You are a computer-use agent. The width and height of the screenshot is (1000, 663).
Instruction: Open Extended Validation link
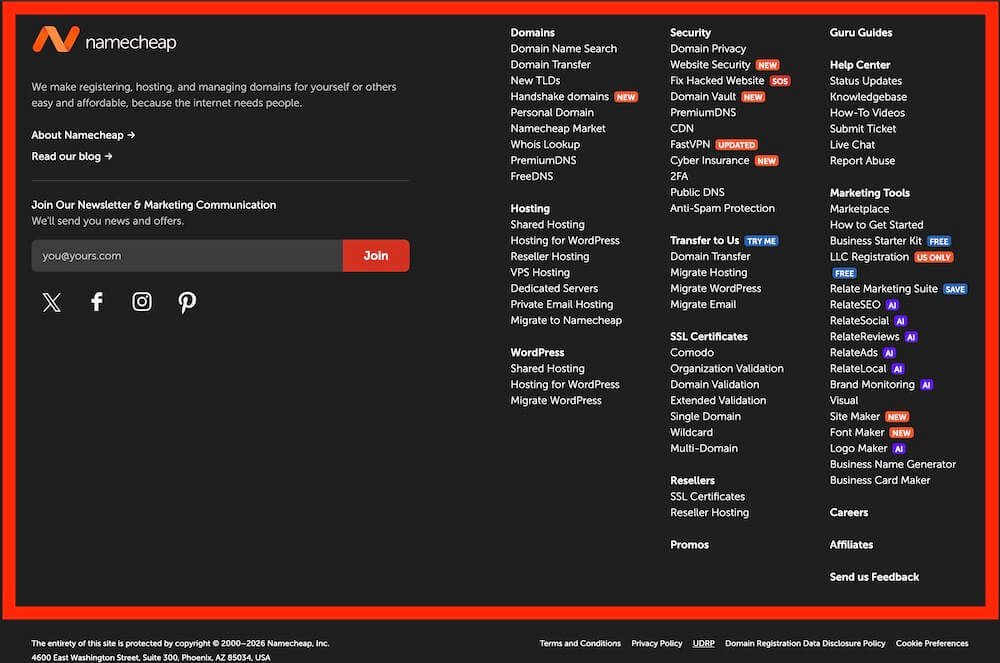click(717, 400)
